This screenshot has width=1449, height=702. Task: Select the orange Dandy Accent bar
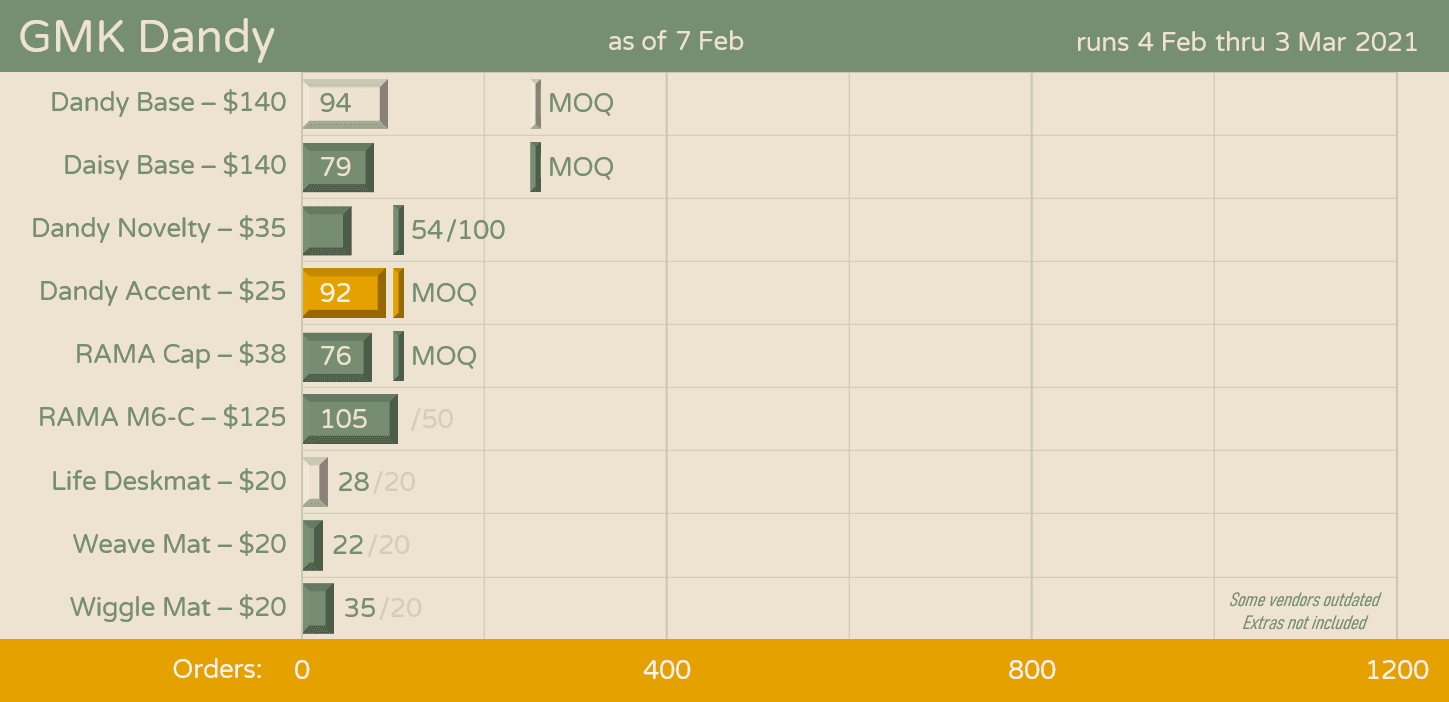[x=343, y=292]
